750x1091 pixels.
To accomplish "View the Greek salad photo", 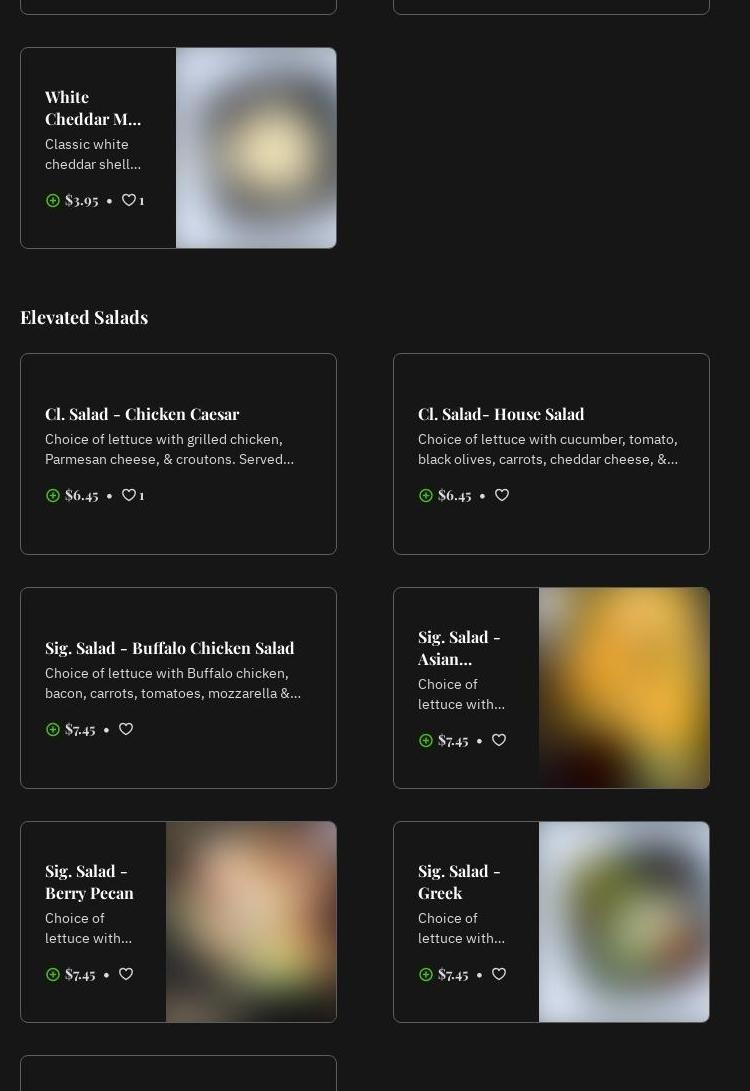I will click(624, 922).
